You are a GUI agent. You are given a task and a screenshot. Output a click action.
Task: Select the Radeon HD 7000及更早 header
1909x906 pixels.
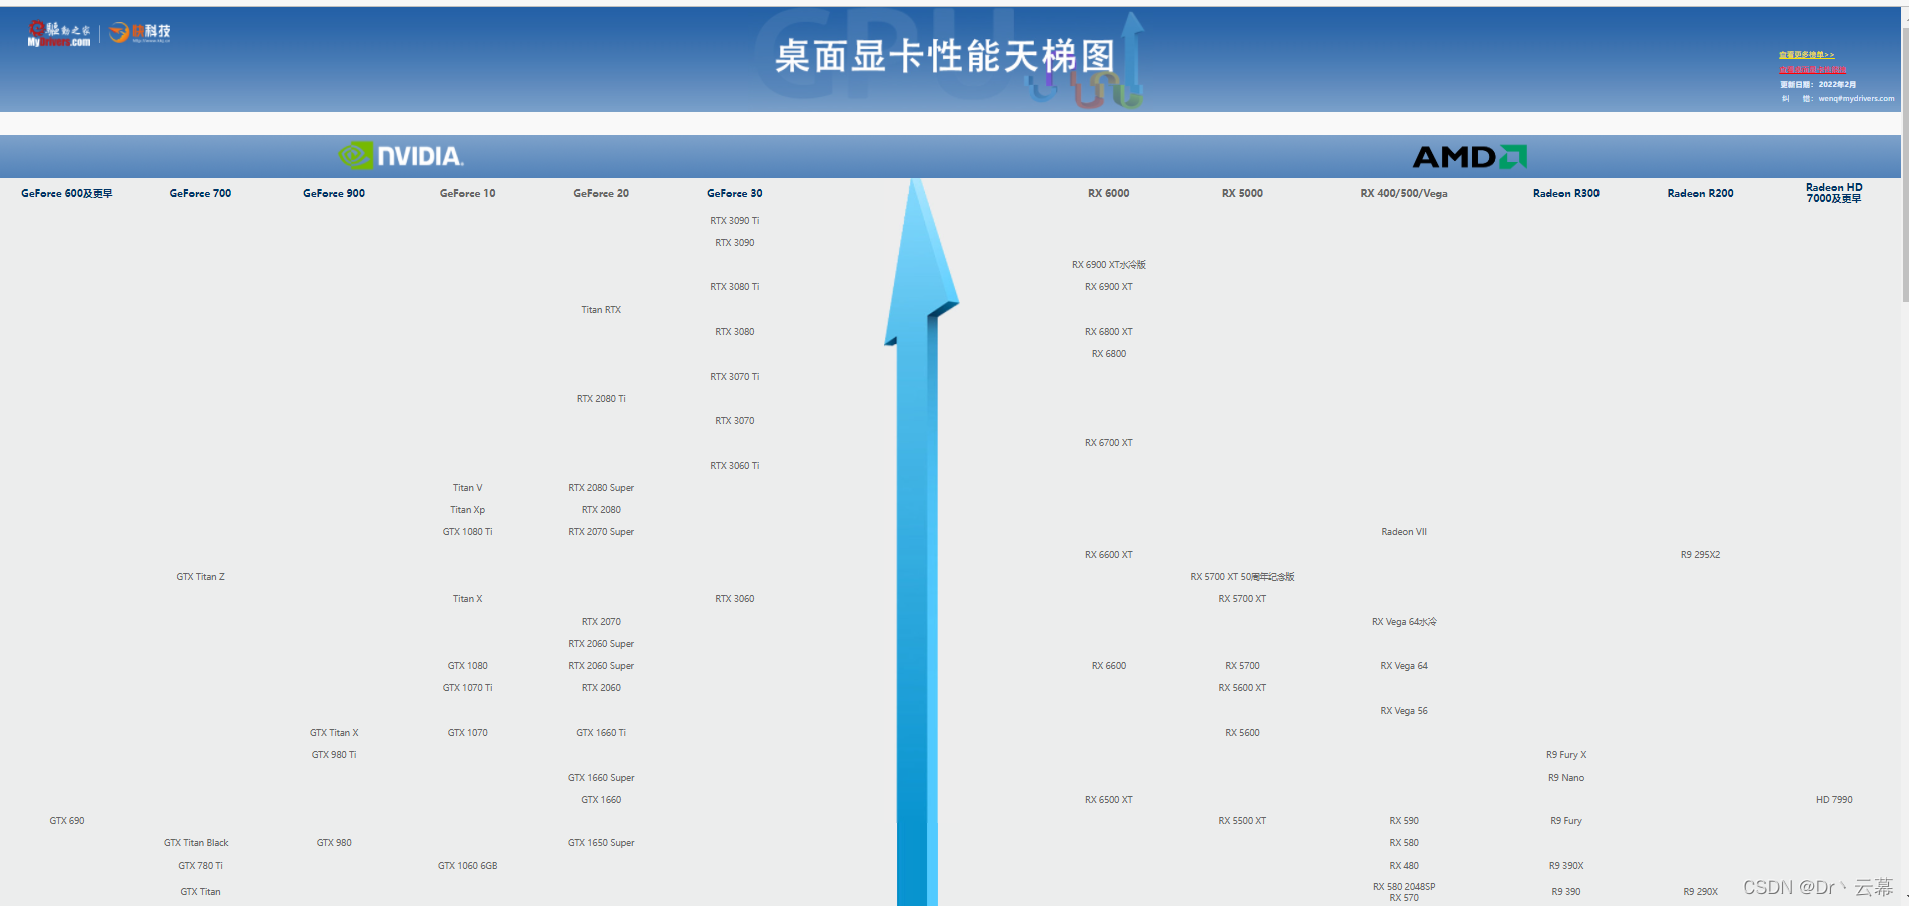click(1834, 193)
